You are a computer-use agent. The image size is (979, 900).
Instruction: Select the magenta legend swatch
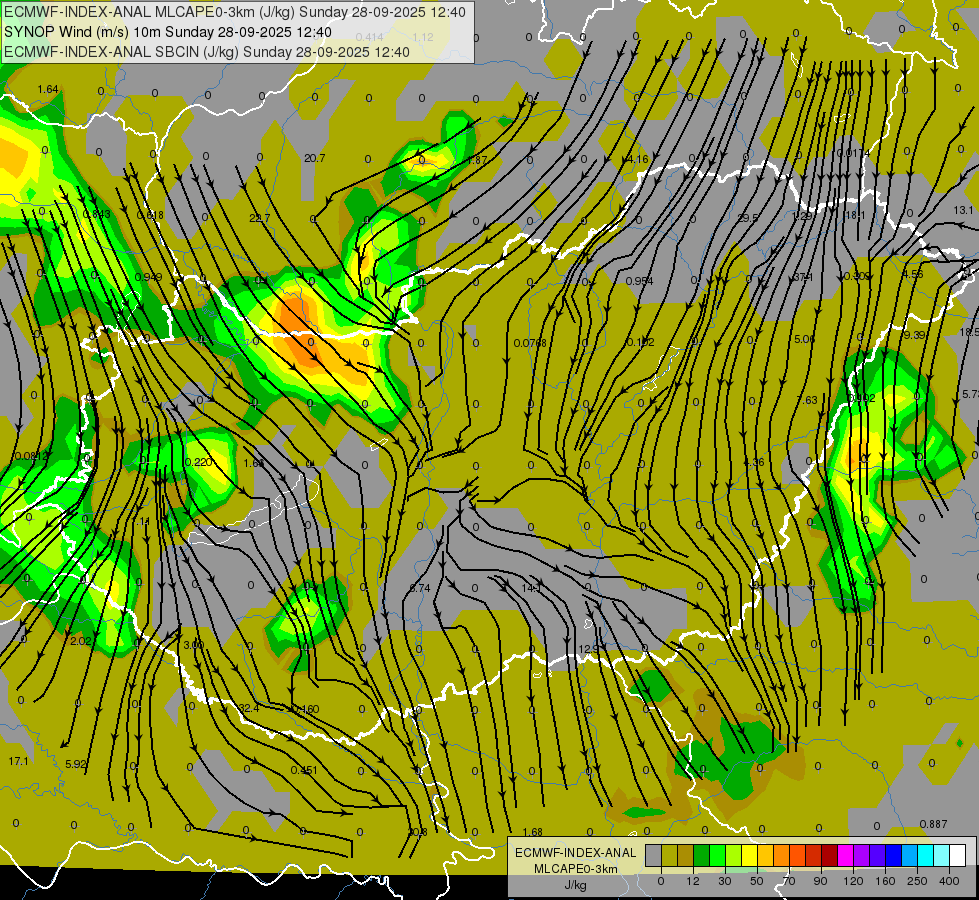pyautogui.click(x=846, y=855)
